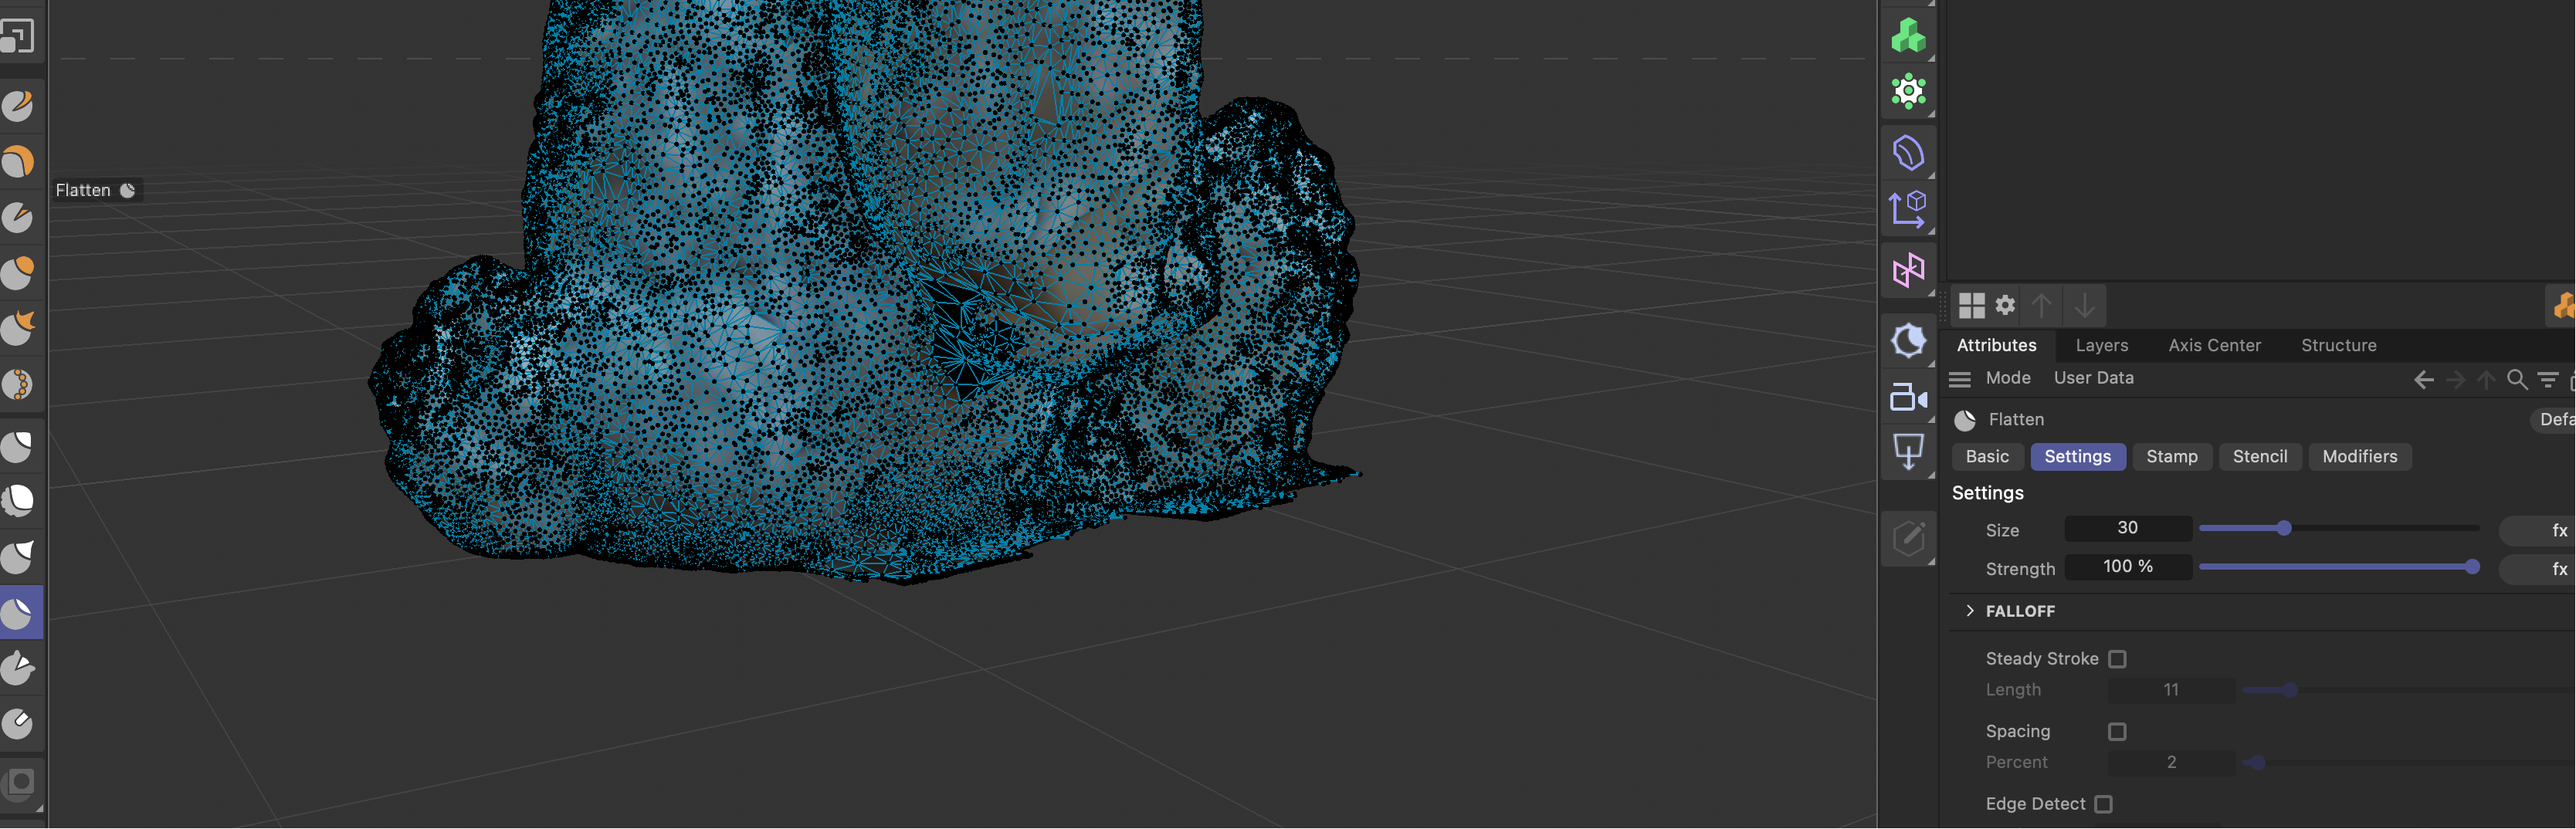Screen dimensions: 2576x829
Task: Click the green stacked cubes icon
Action: [1907, 36]
